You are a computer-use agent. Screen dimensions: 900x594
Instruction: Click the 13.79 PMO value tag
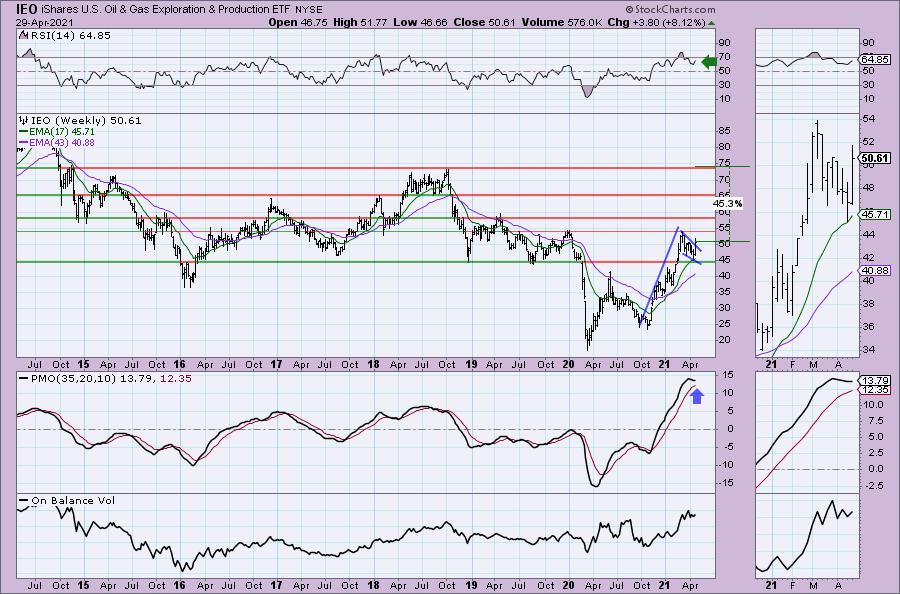[875, 381]
